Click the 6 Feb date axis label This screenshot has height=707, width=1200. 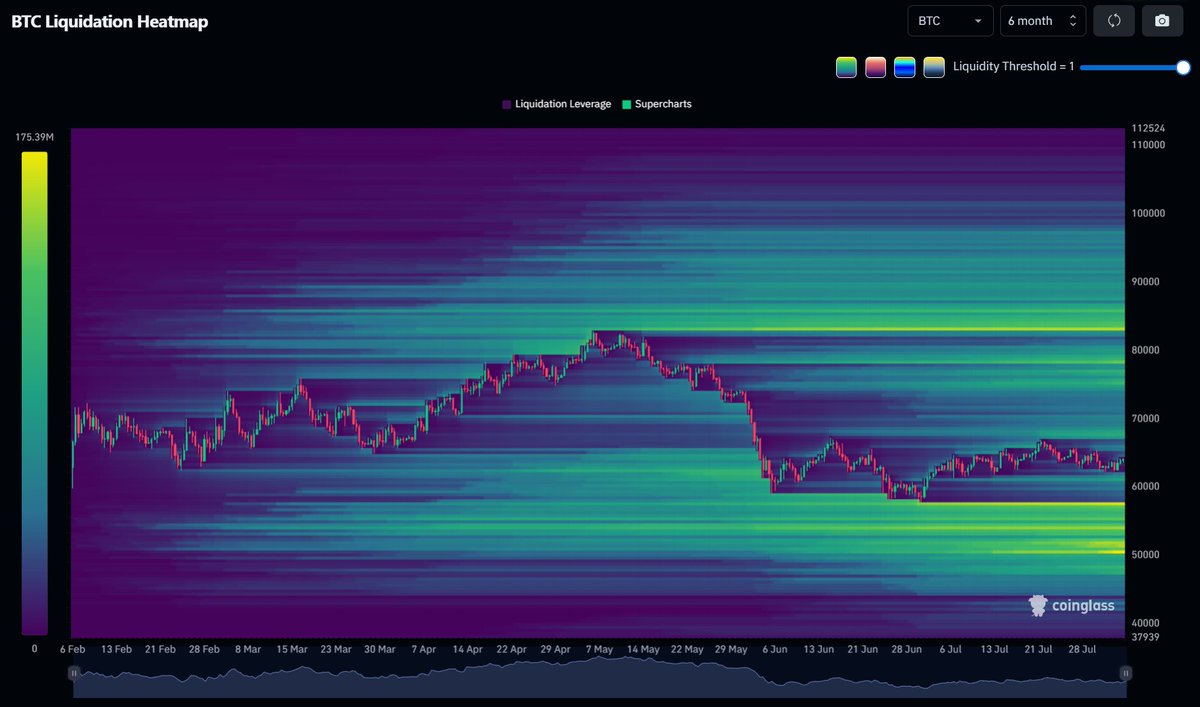pos(73,649)
